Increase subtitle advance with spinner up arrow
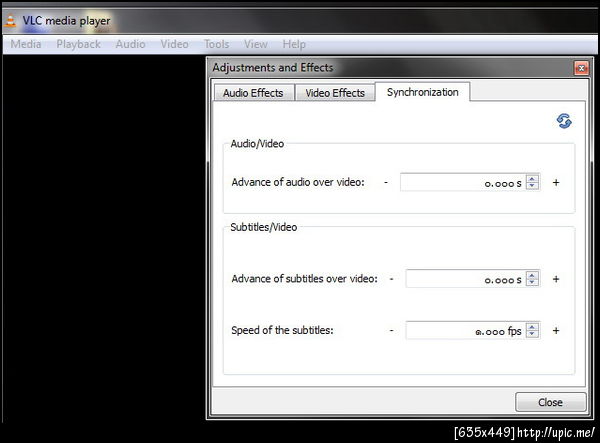600x443 pixels. 532,275
